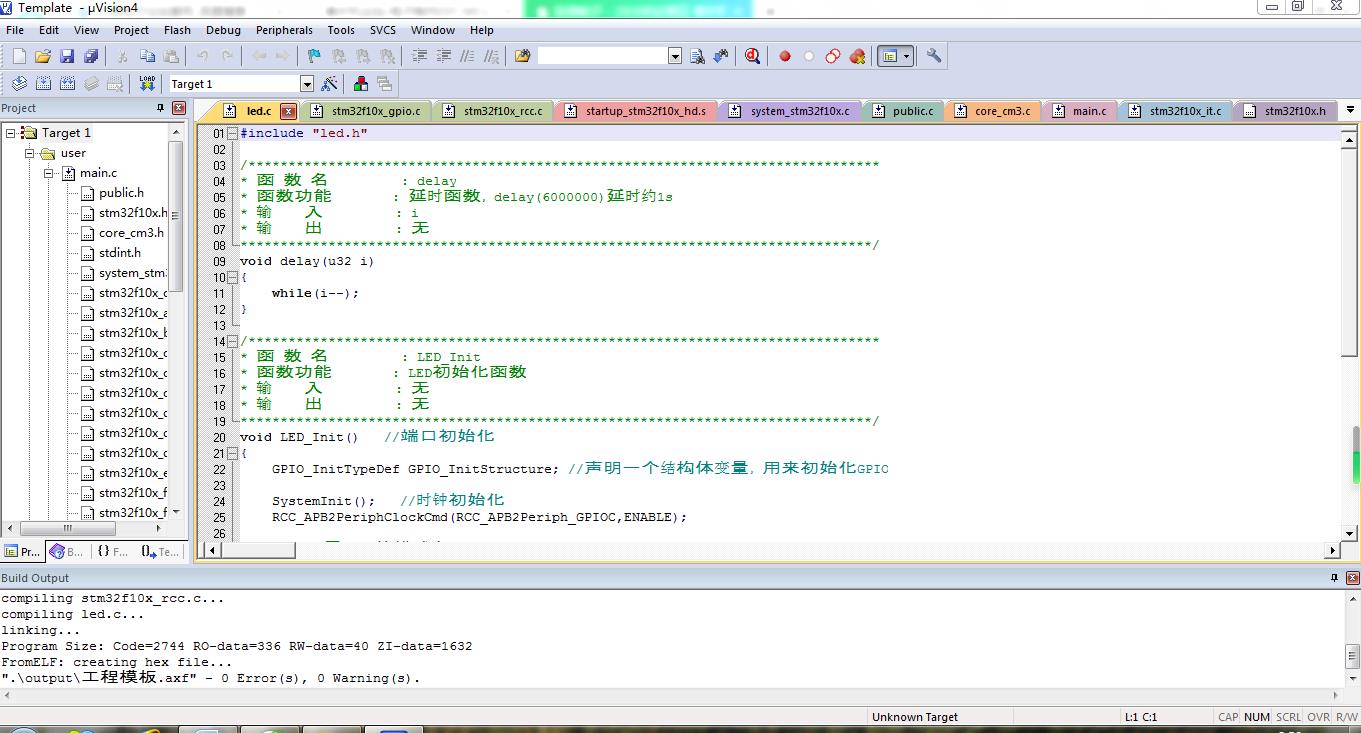The image size is (1361, 733).
Task: Comment the selection with the comment icon
Action: coord(467,56)
